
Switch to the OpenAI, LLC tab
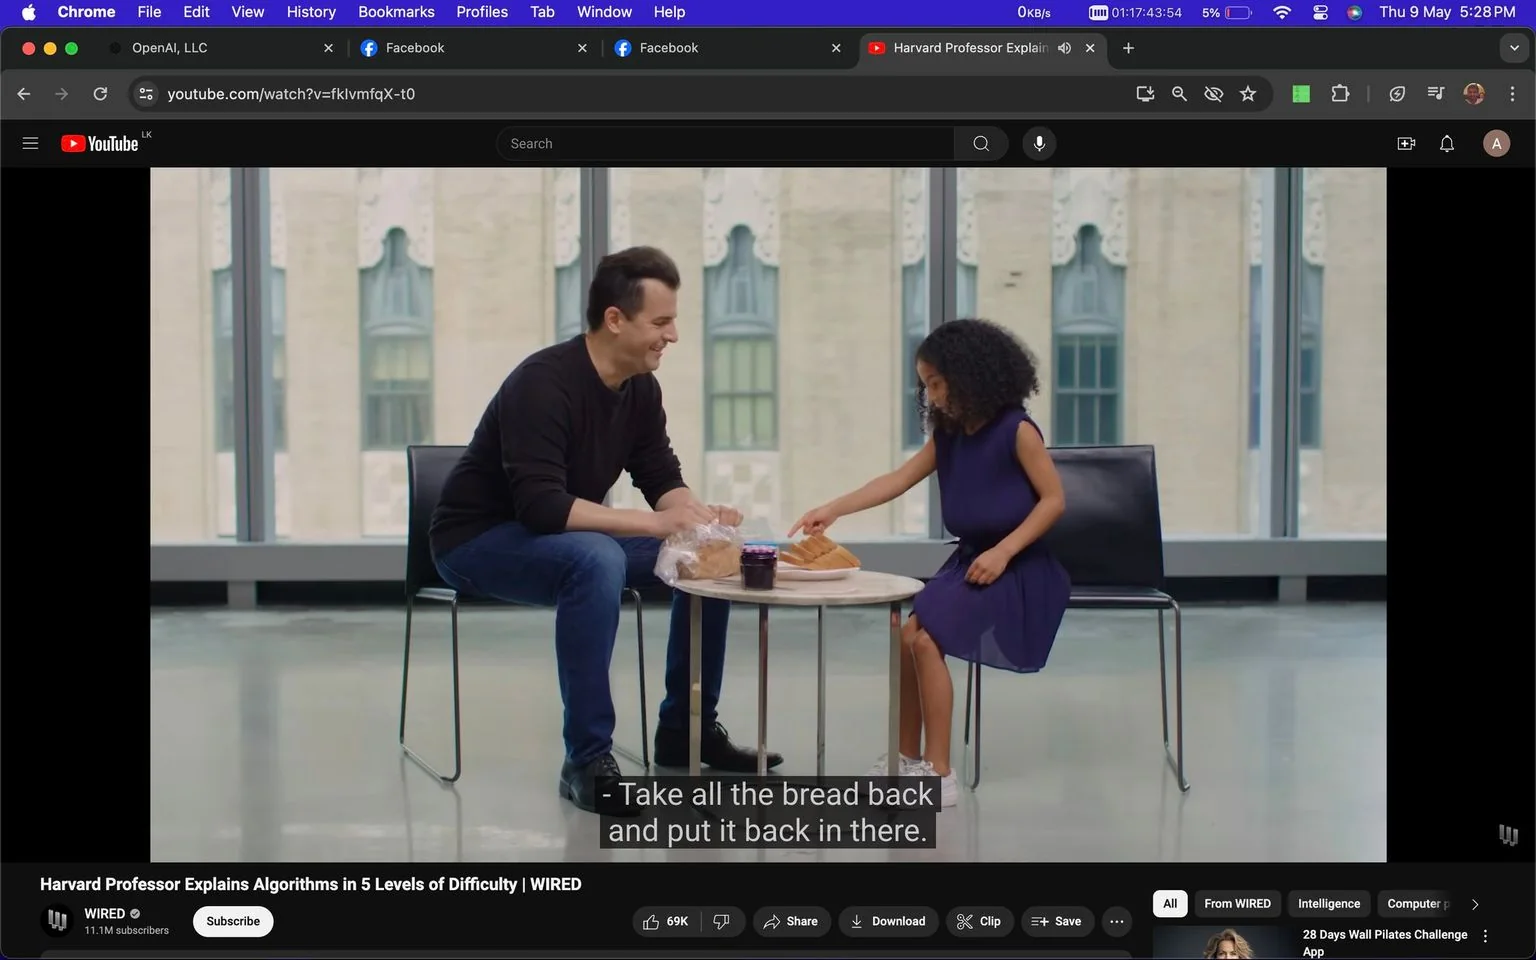220,48
